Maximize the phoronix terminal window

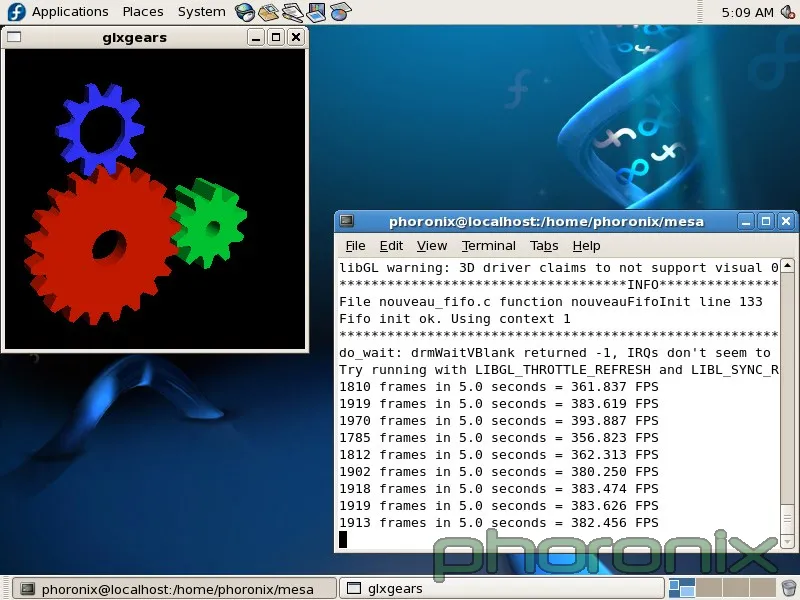(766, 221)
